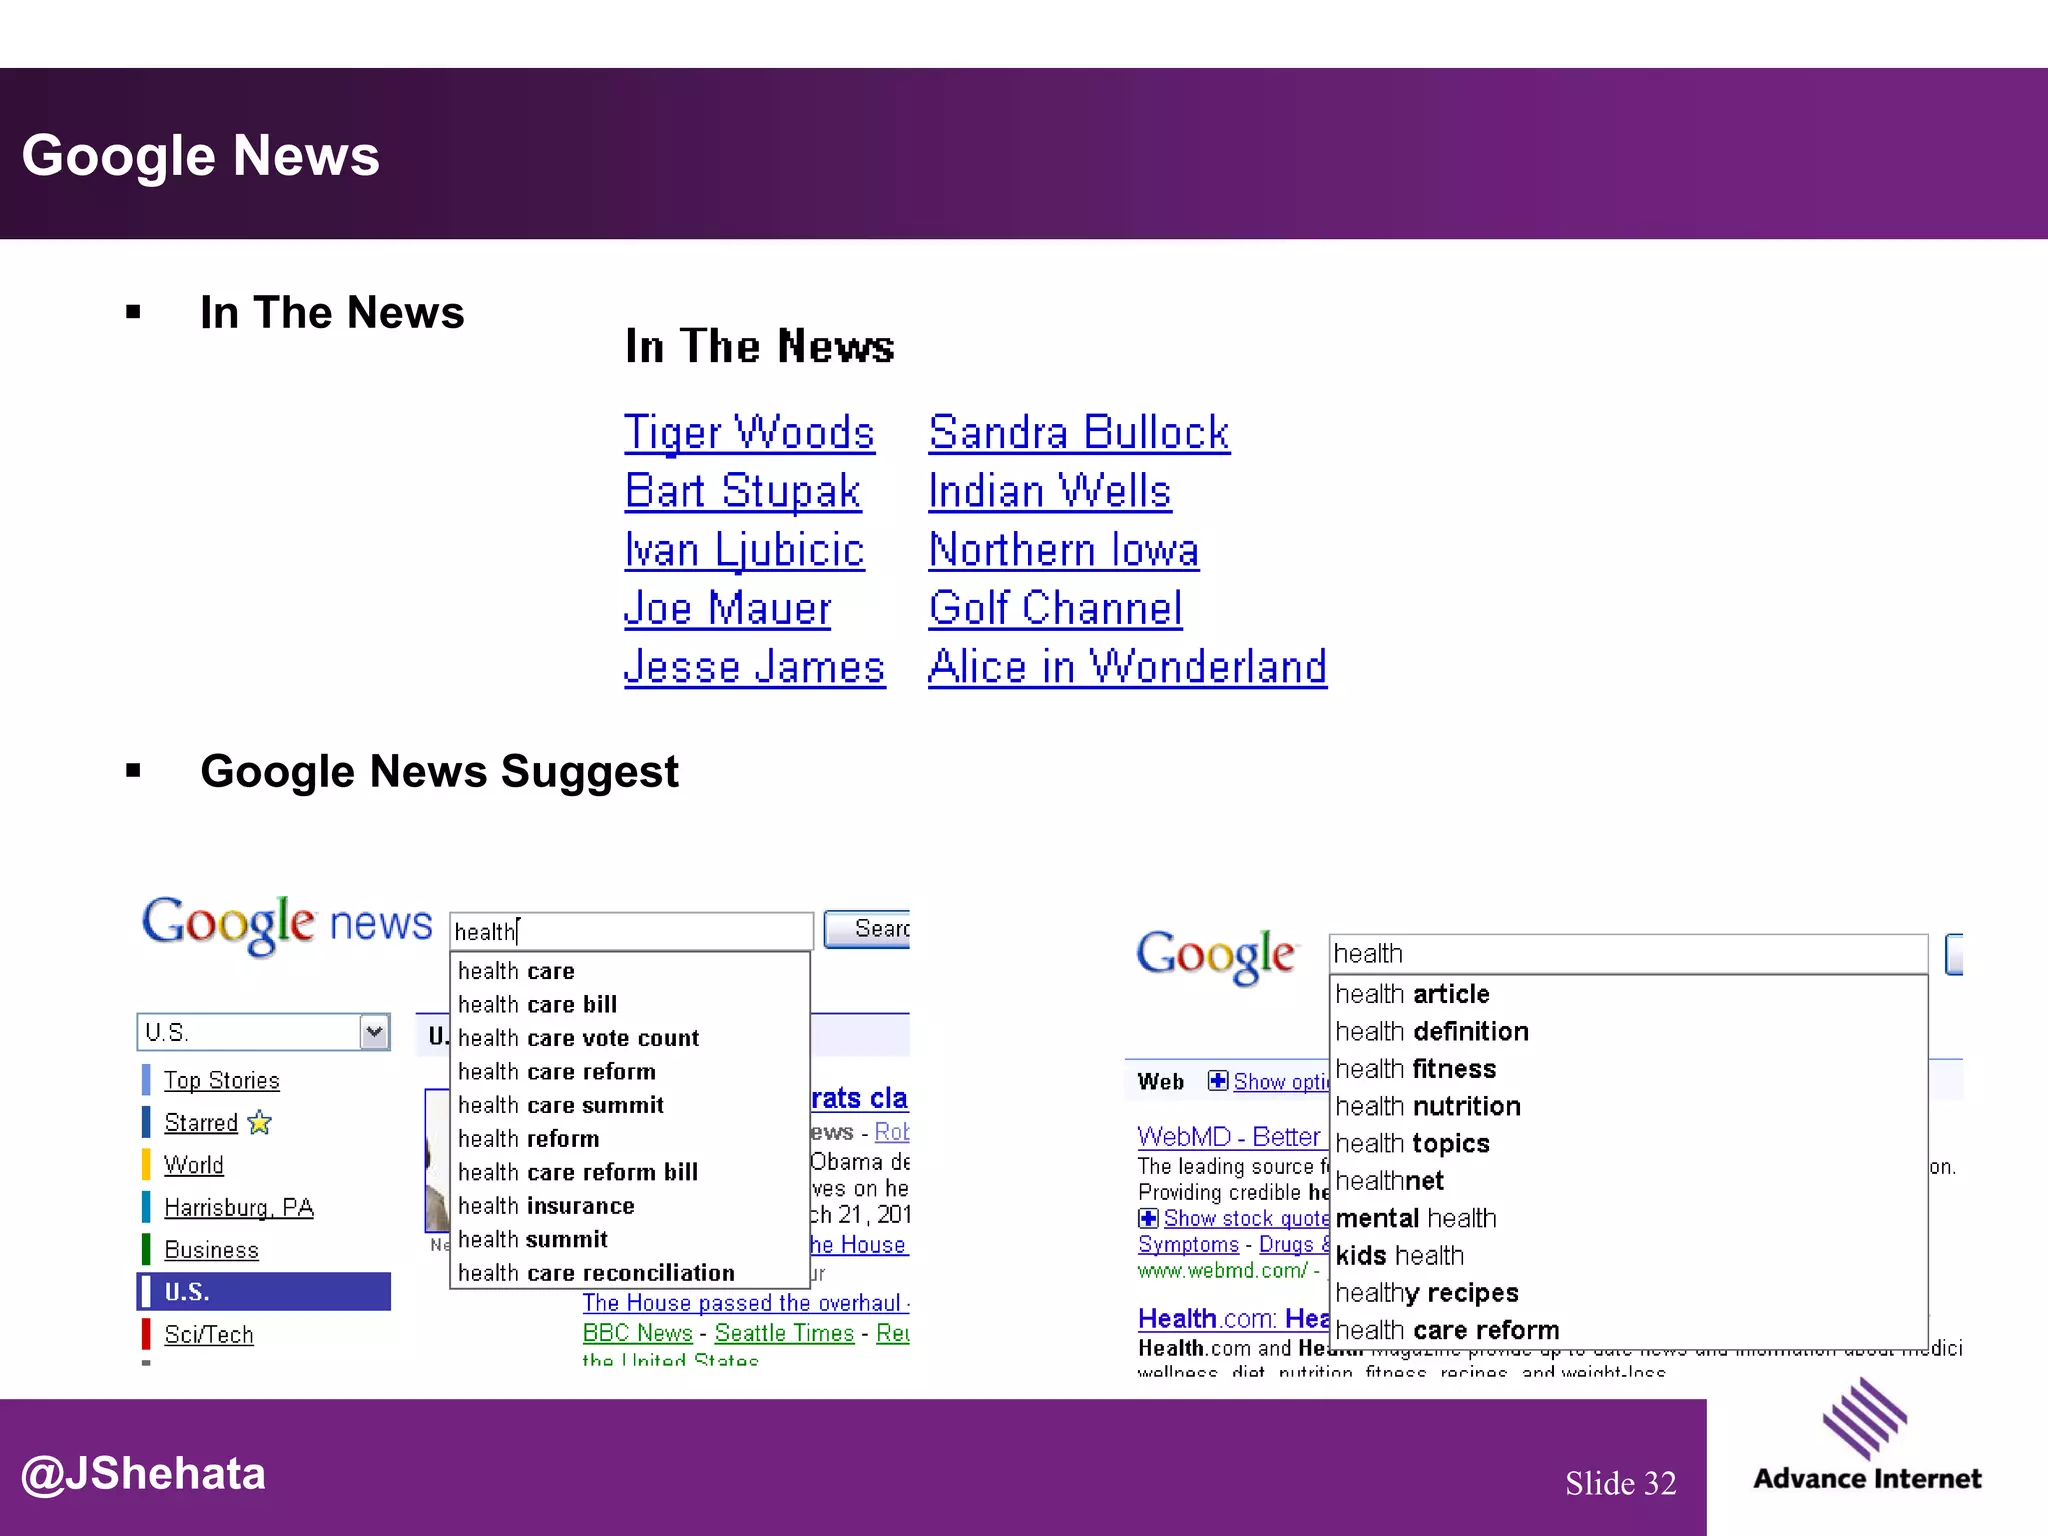Open the BBC News source link
The image size is (2048, 1536).
(638, 1333)
